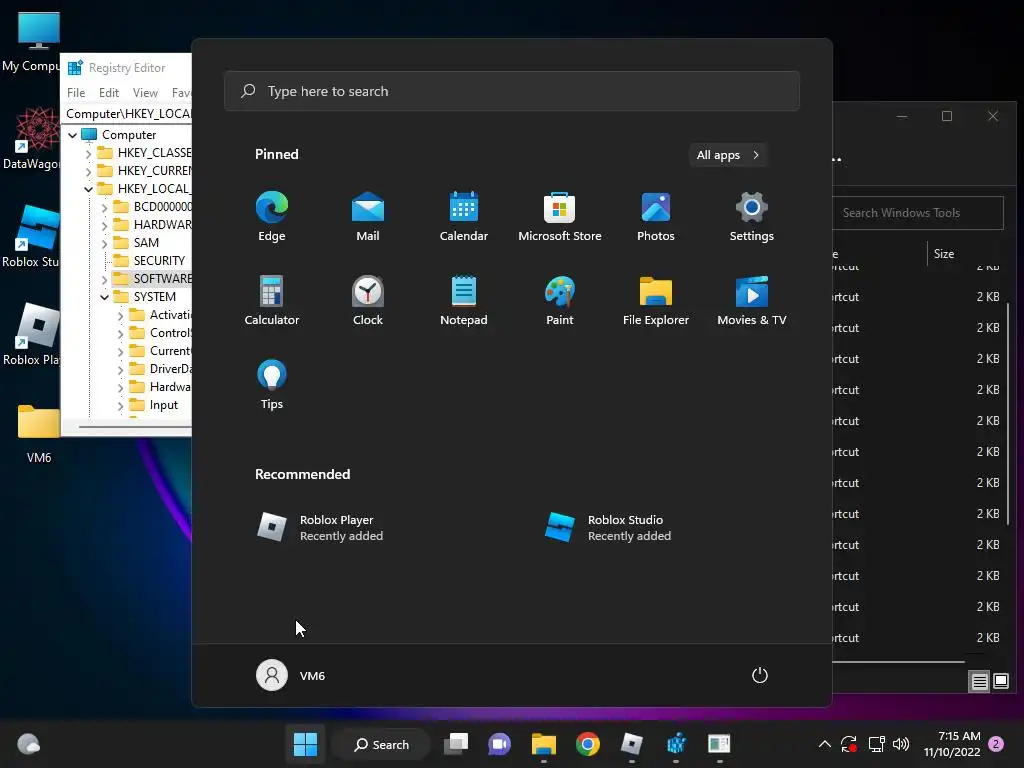This screenshot has height=768, width=1024.
Task: Open Notepad from Start menu
Action: [464, 300]
